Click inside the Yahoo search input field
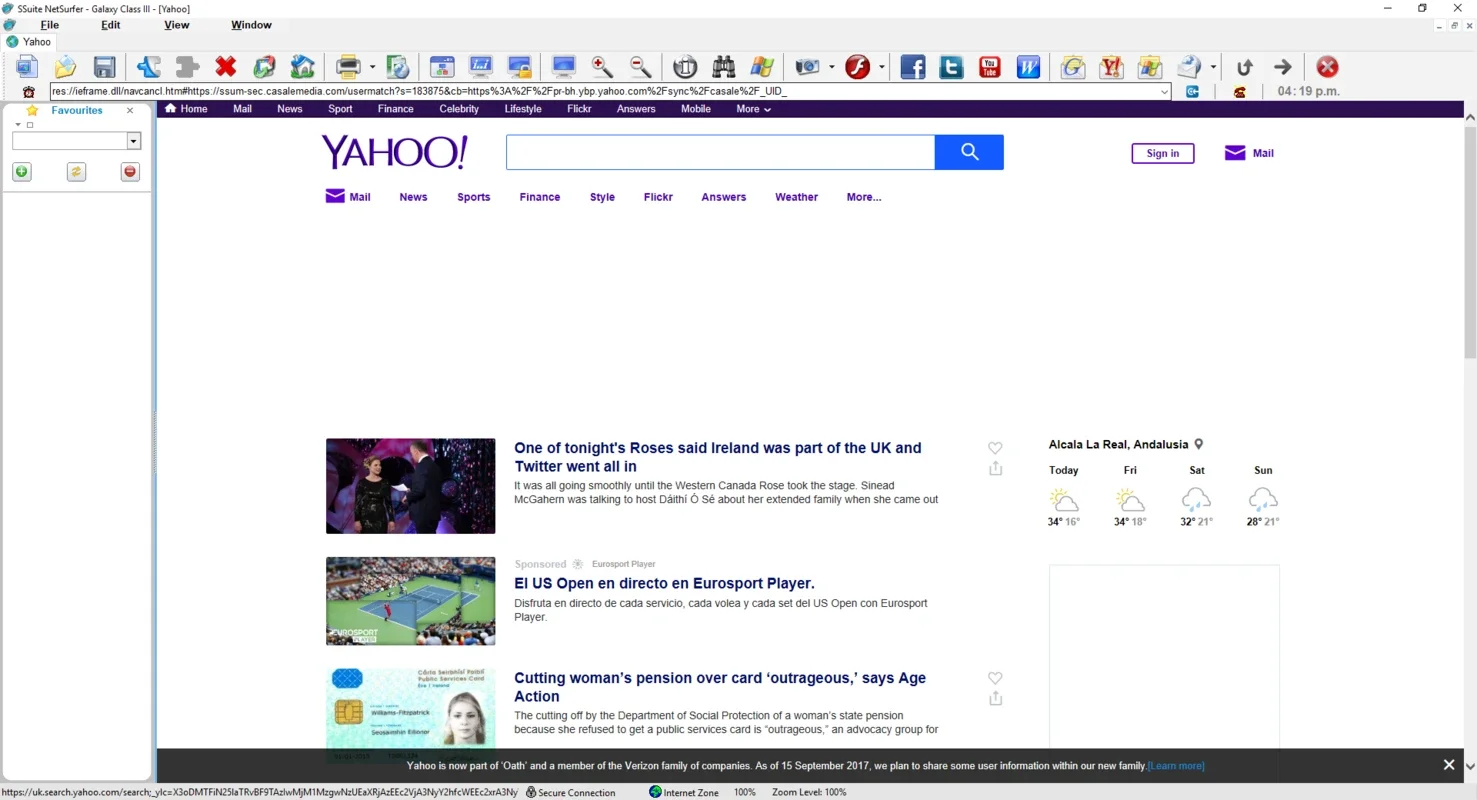The image size is (1477, 800). pos(720,152)
